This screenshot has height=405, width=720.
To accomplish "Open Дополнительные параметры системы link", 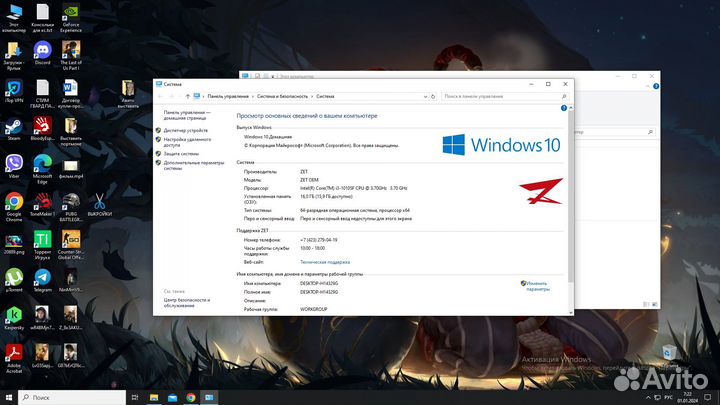I will (194, 165).
